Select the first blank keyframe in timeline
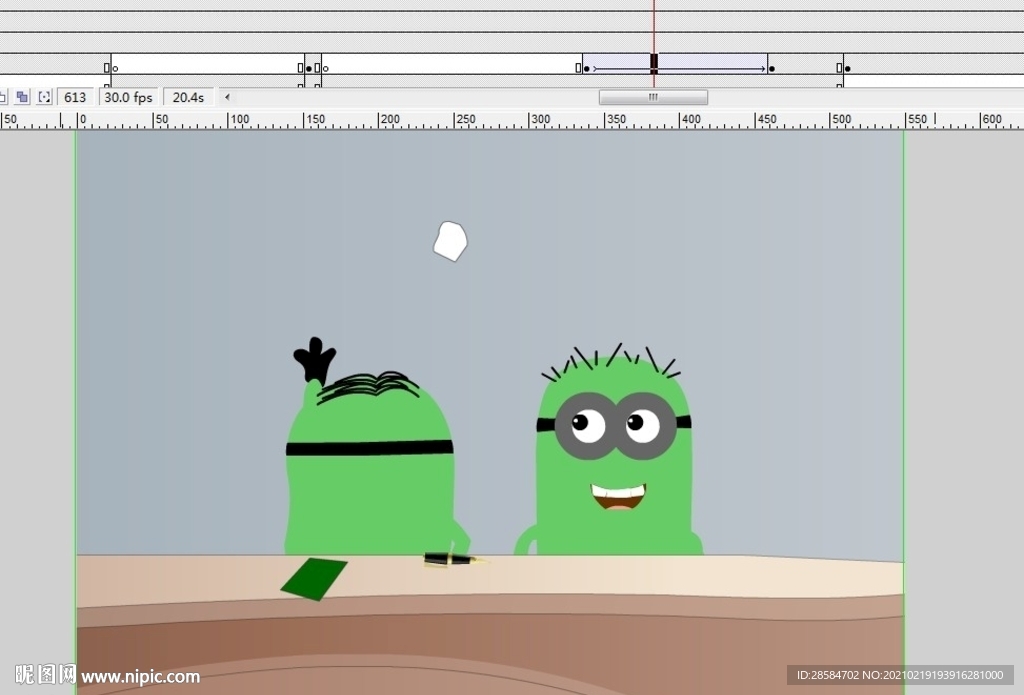1024x695 pixels. (116, 68)
